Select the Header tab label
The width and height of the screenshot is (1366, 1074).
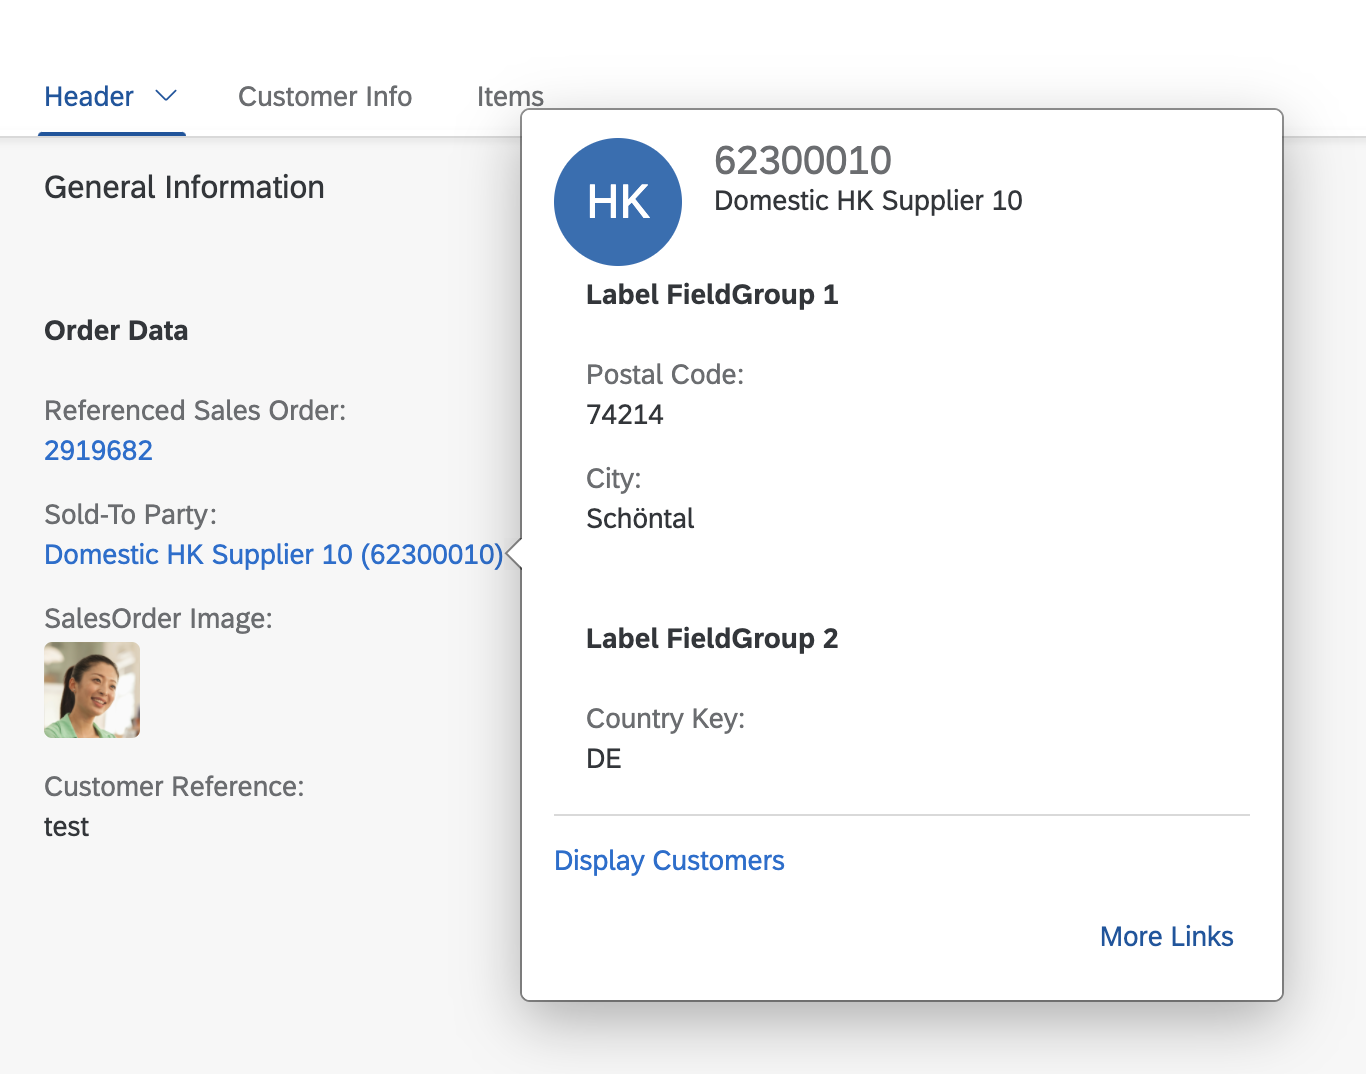[x=89, y=96]
